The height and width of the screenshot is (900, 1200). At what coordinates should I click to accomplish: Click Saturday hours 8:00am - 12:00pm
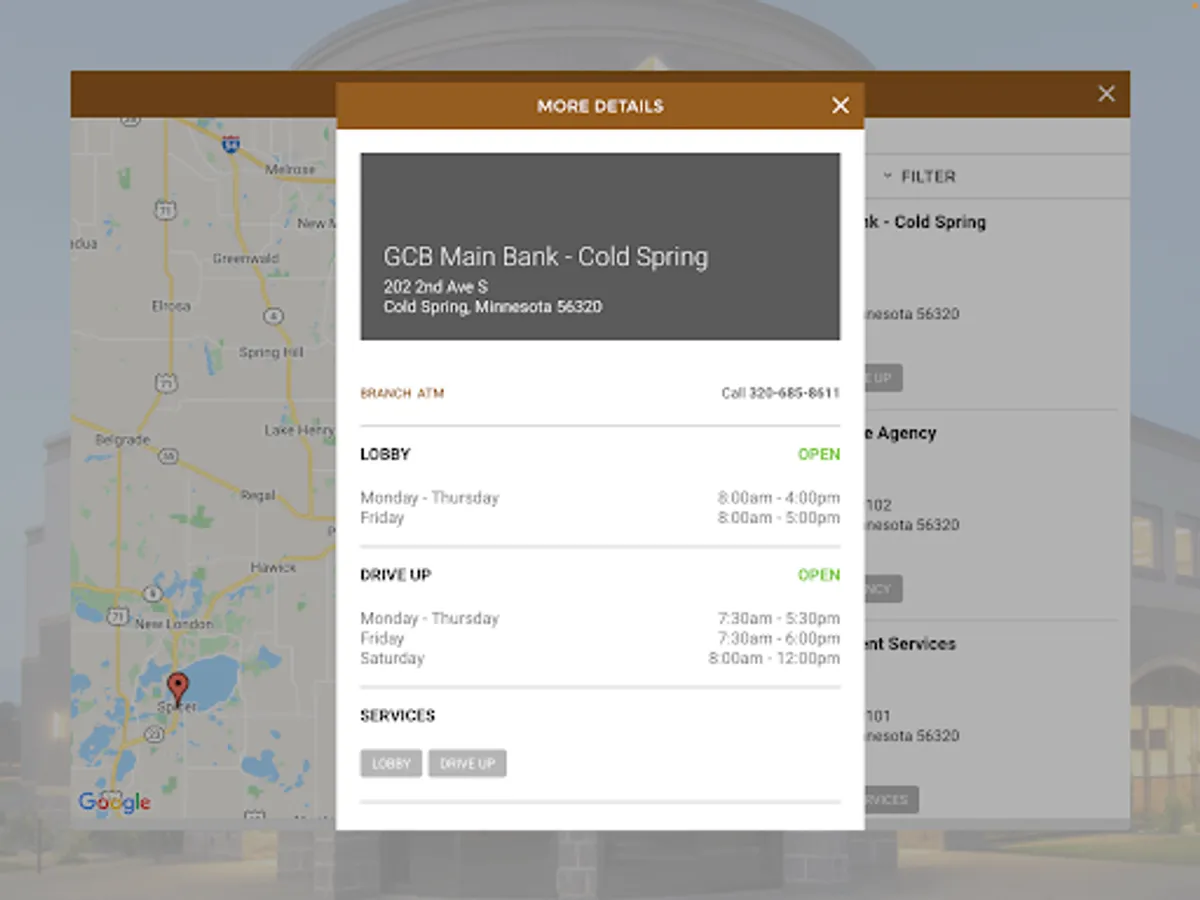tap(775, 658)
